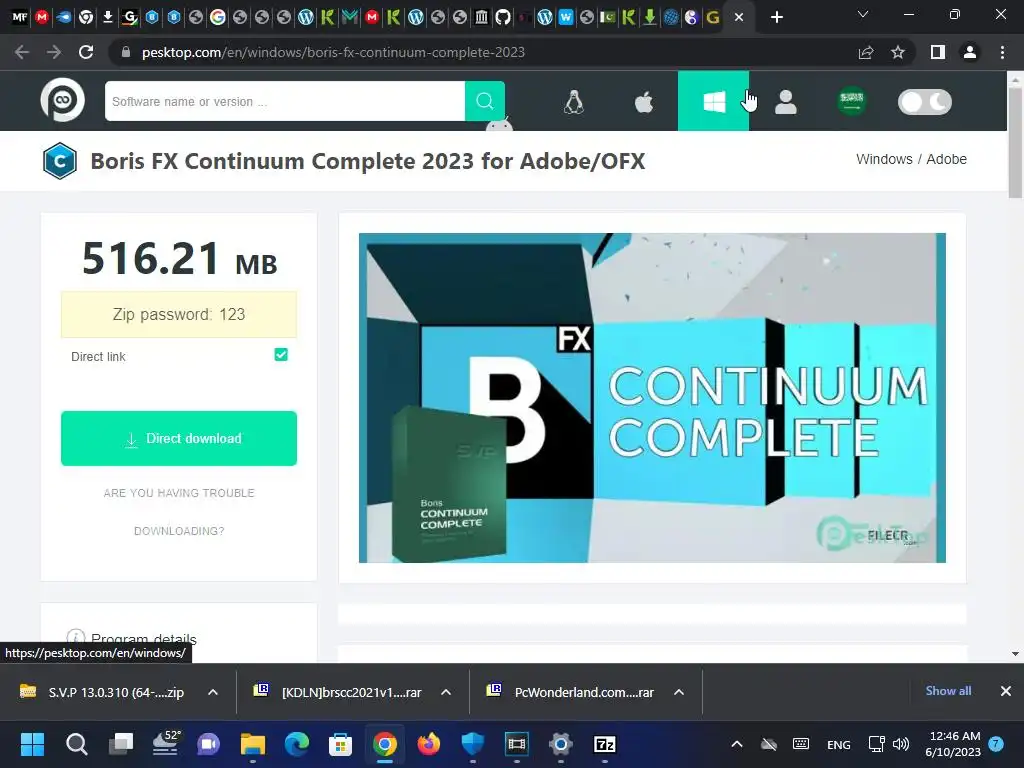This screenshot has height=768, width=1024.
Task: Expand the tab search dropdown
Action: (x=863, y=14)
